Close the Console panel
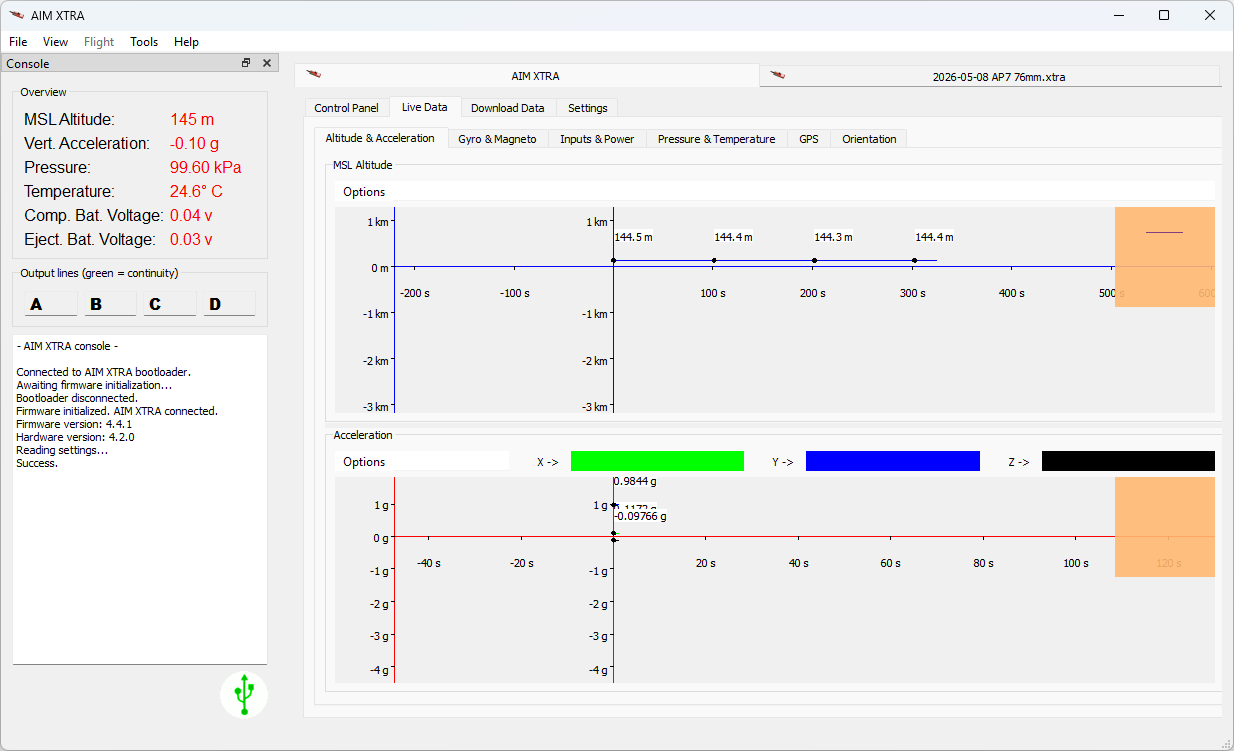Viewport: 1234px width, 751px height. [267, 63]
